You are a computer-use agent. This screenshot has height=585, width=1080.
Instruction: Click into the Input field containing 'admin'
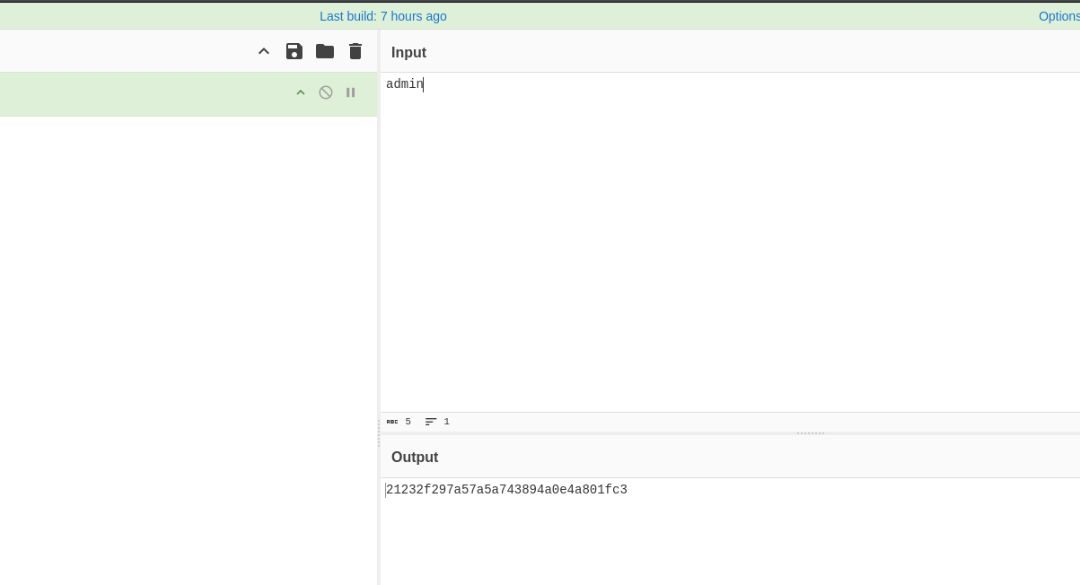coord(730,243)
